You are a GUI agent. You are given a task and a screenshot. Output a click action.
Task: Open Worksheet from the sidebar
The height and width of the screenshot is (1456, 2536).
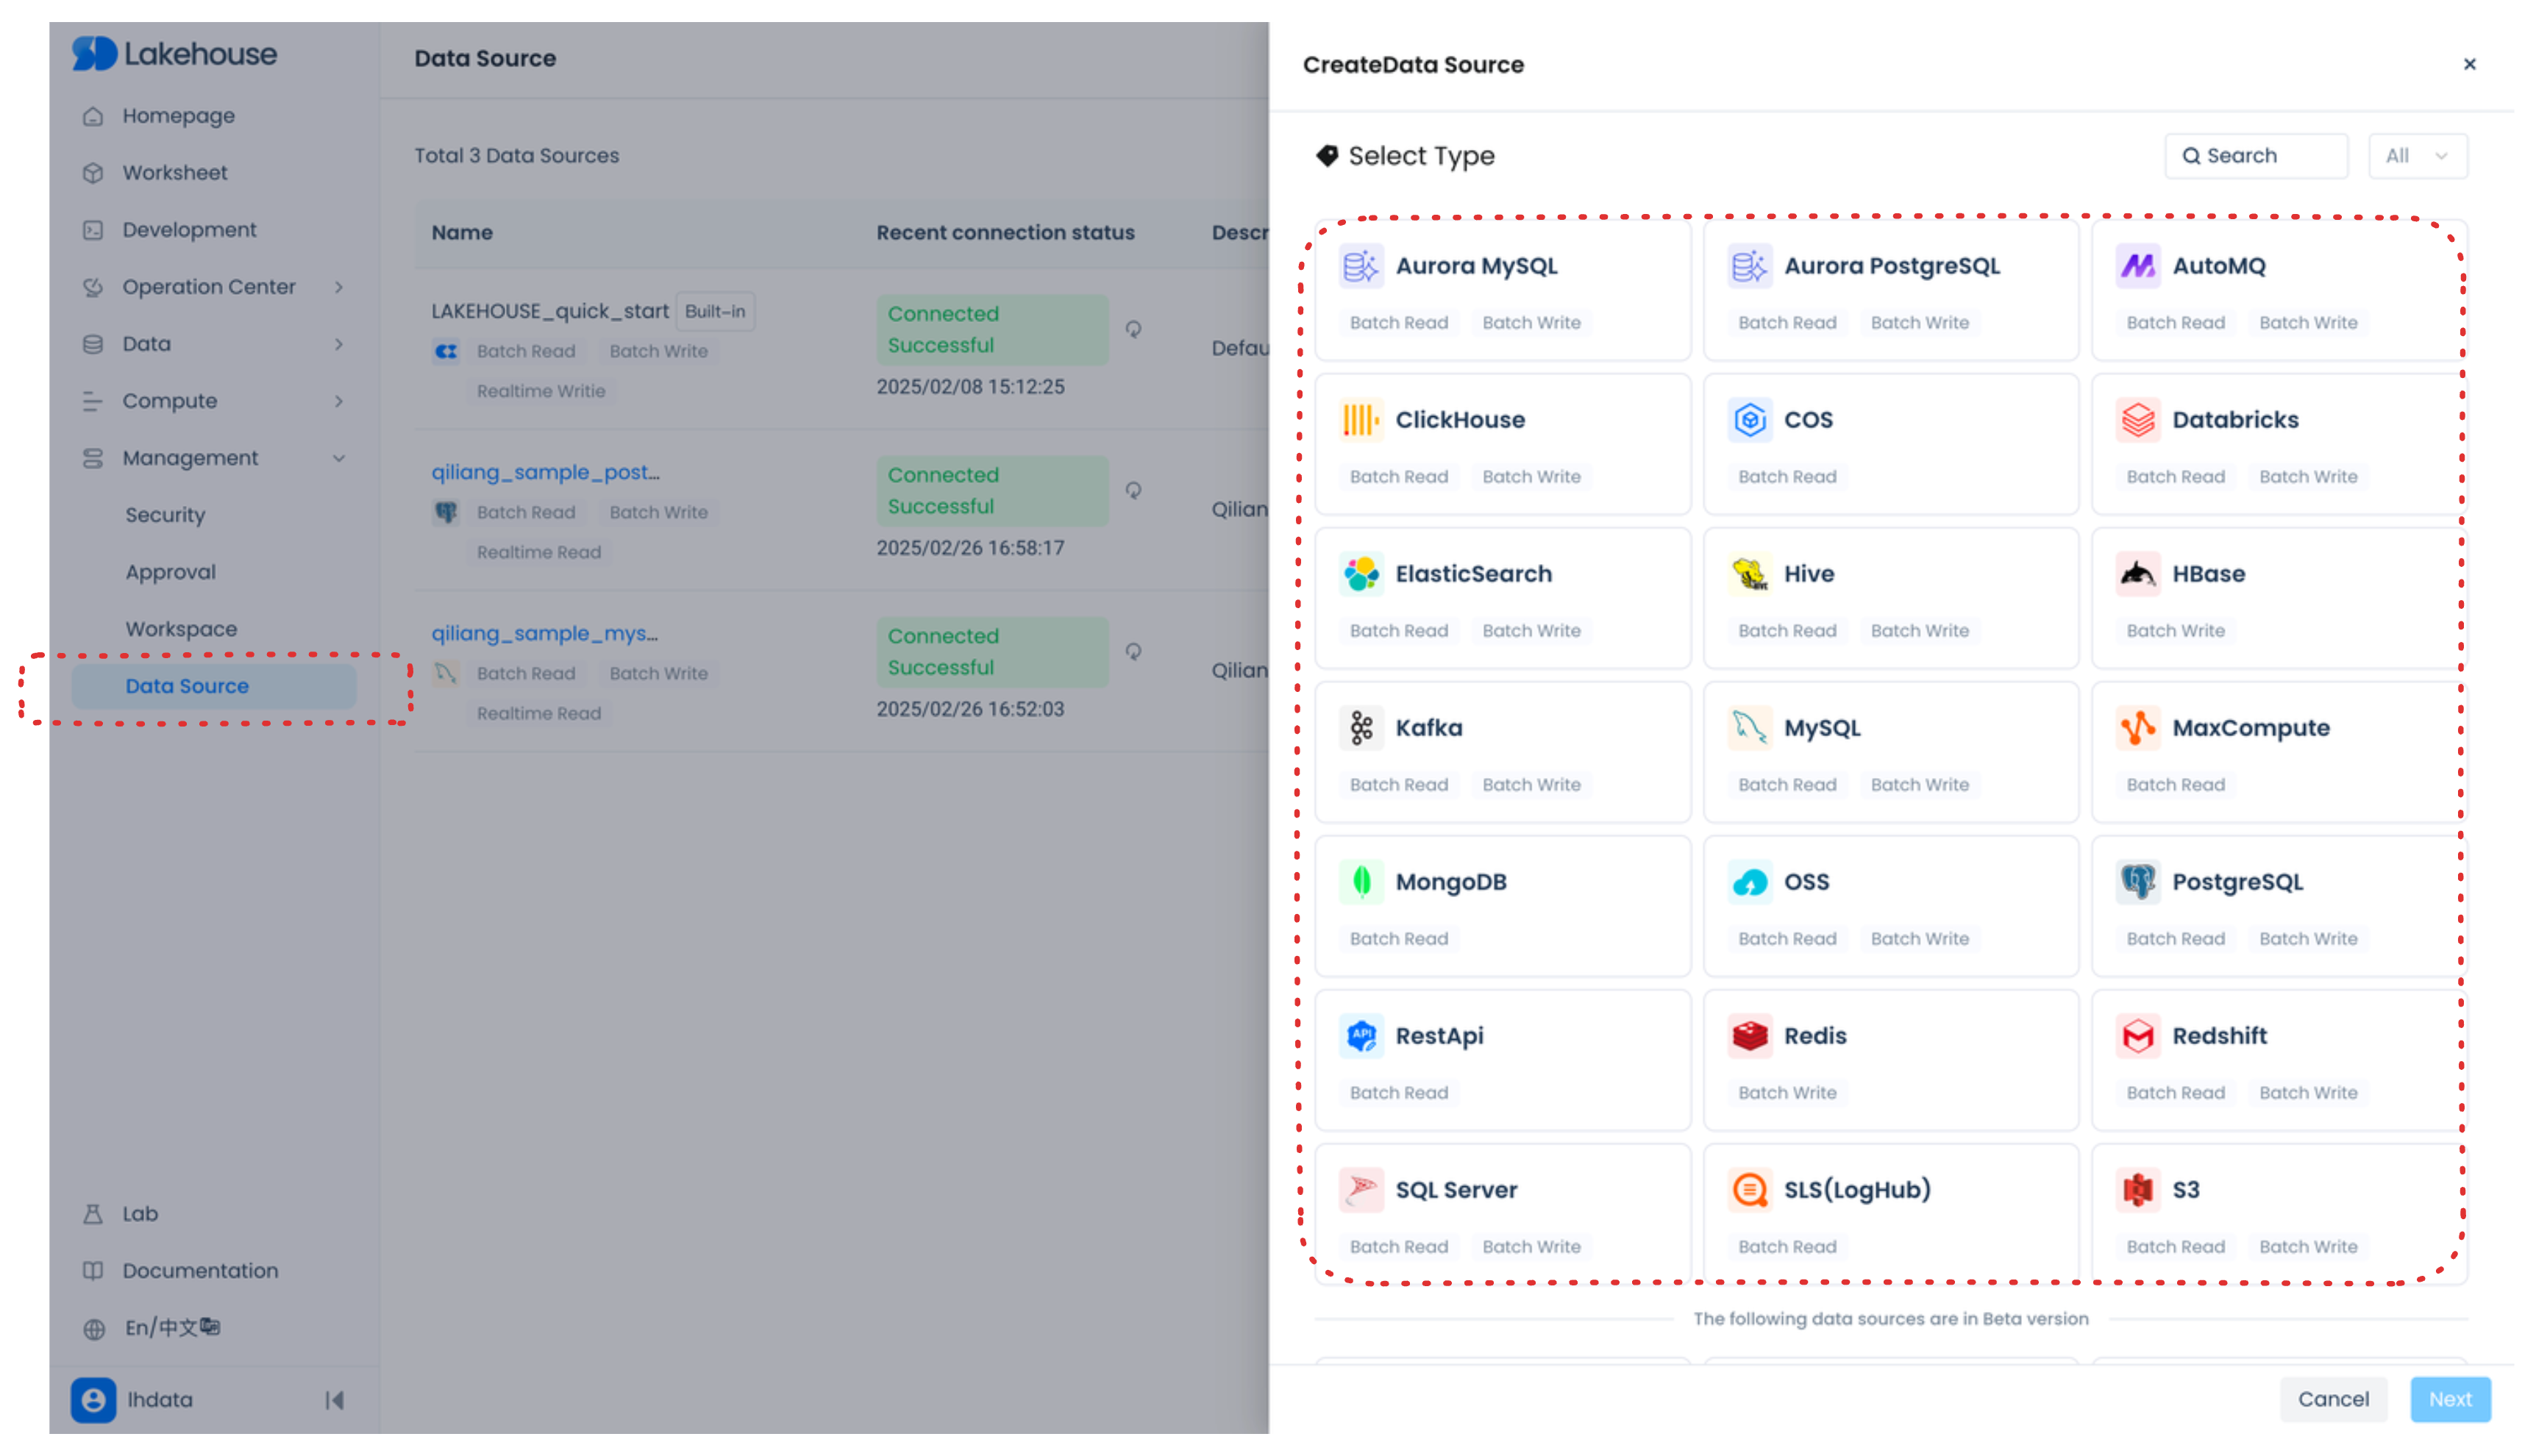click(x=175, y=173)
